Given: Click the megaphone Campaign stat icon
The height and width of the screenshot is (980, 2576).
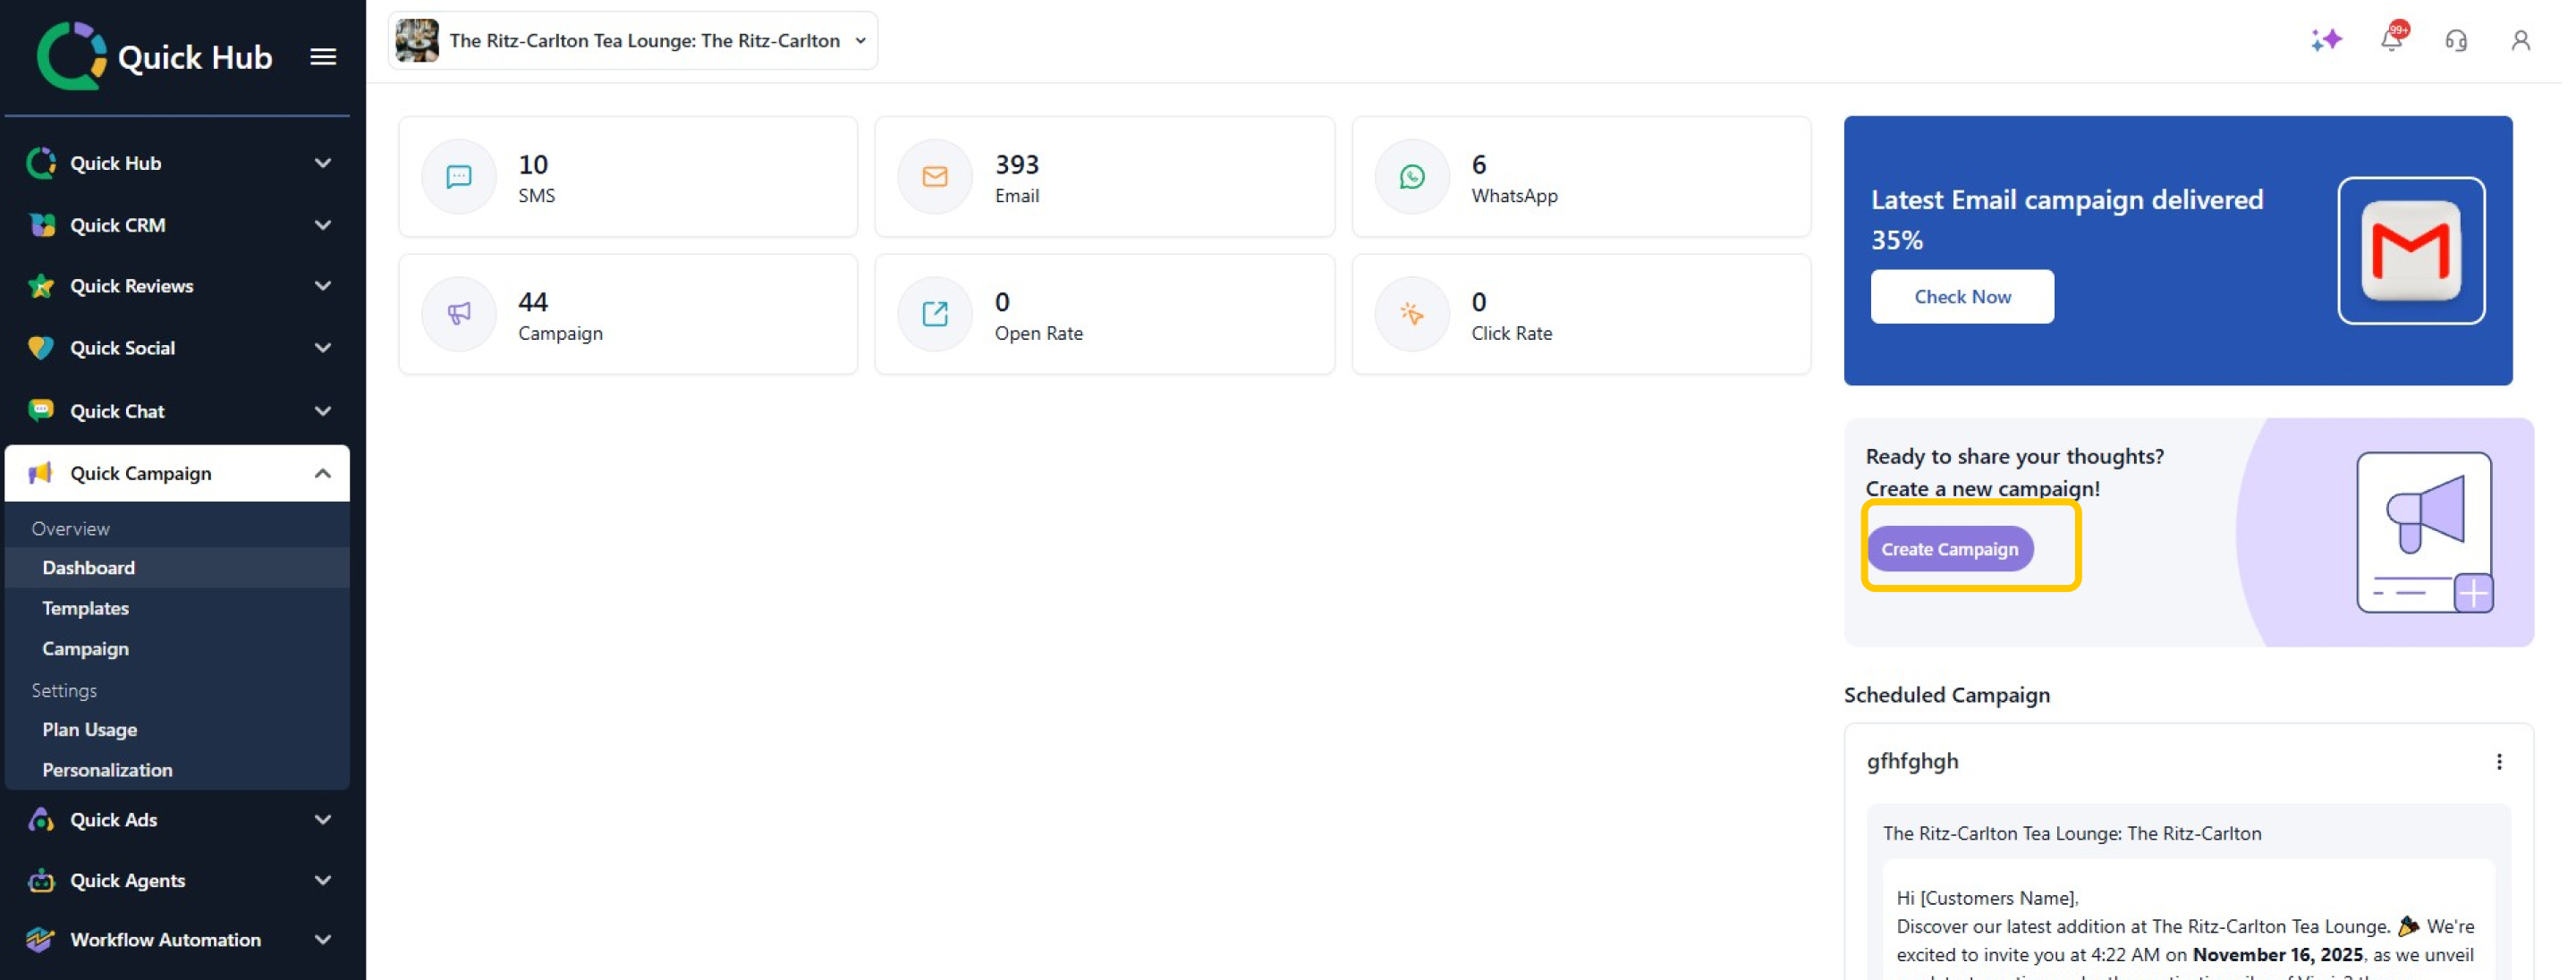Looking at the screenshot, I should [459, 314].
